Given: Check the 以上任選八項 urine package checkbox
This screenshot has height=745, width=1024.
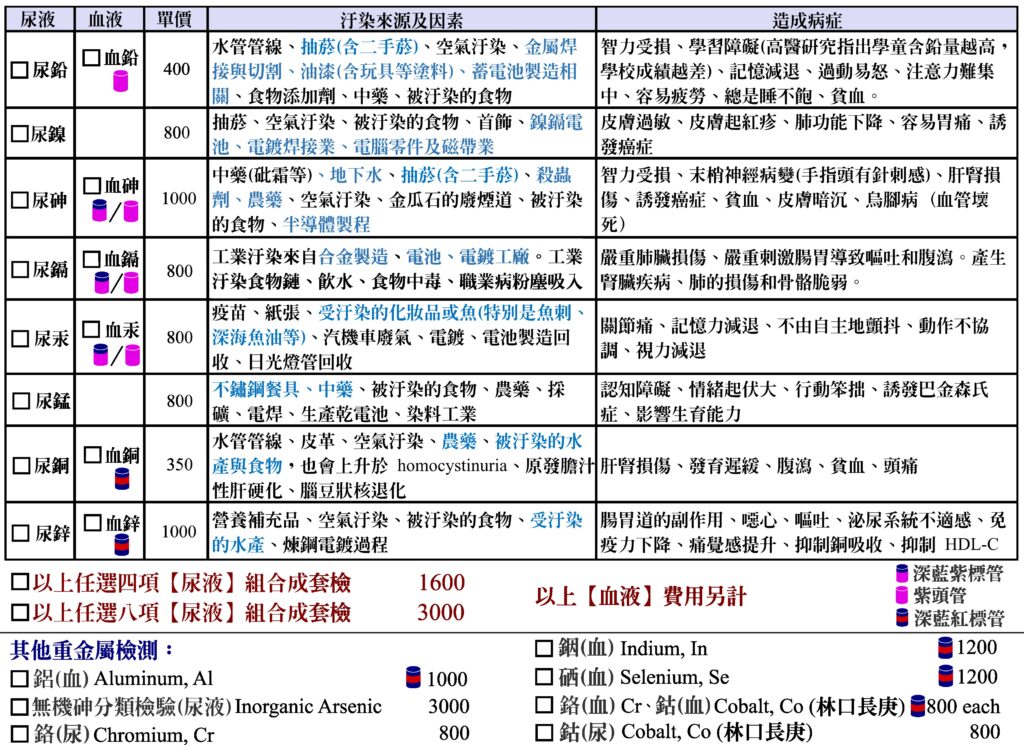Looking at the screenshot, I should pyautogui.click(x=20, y=612).
